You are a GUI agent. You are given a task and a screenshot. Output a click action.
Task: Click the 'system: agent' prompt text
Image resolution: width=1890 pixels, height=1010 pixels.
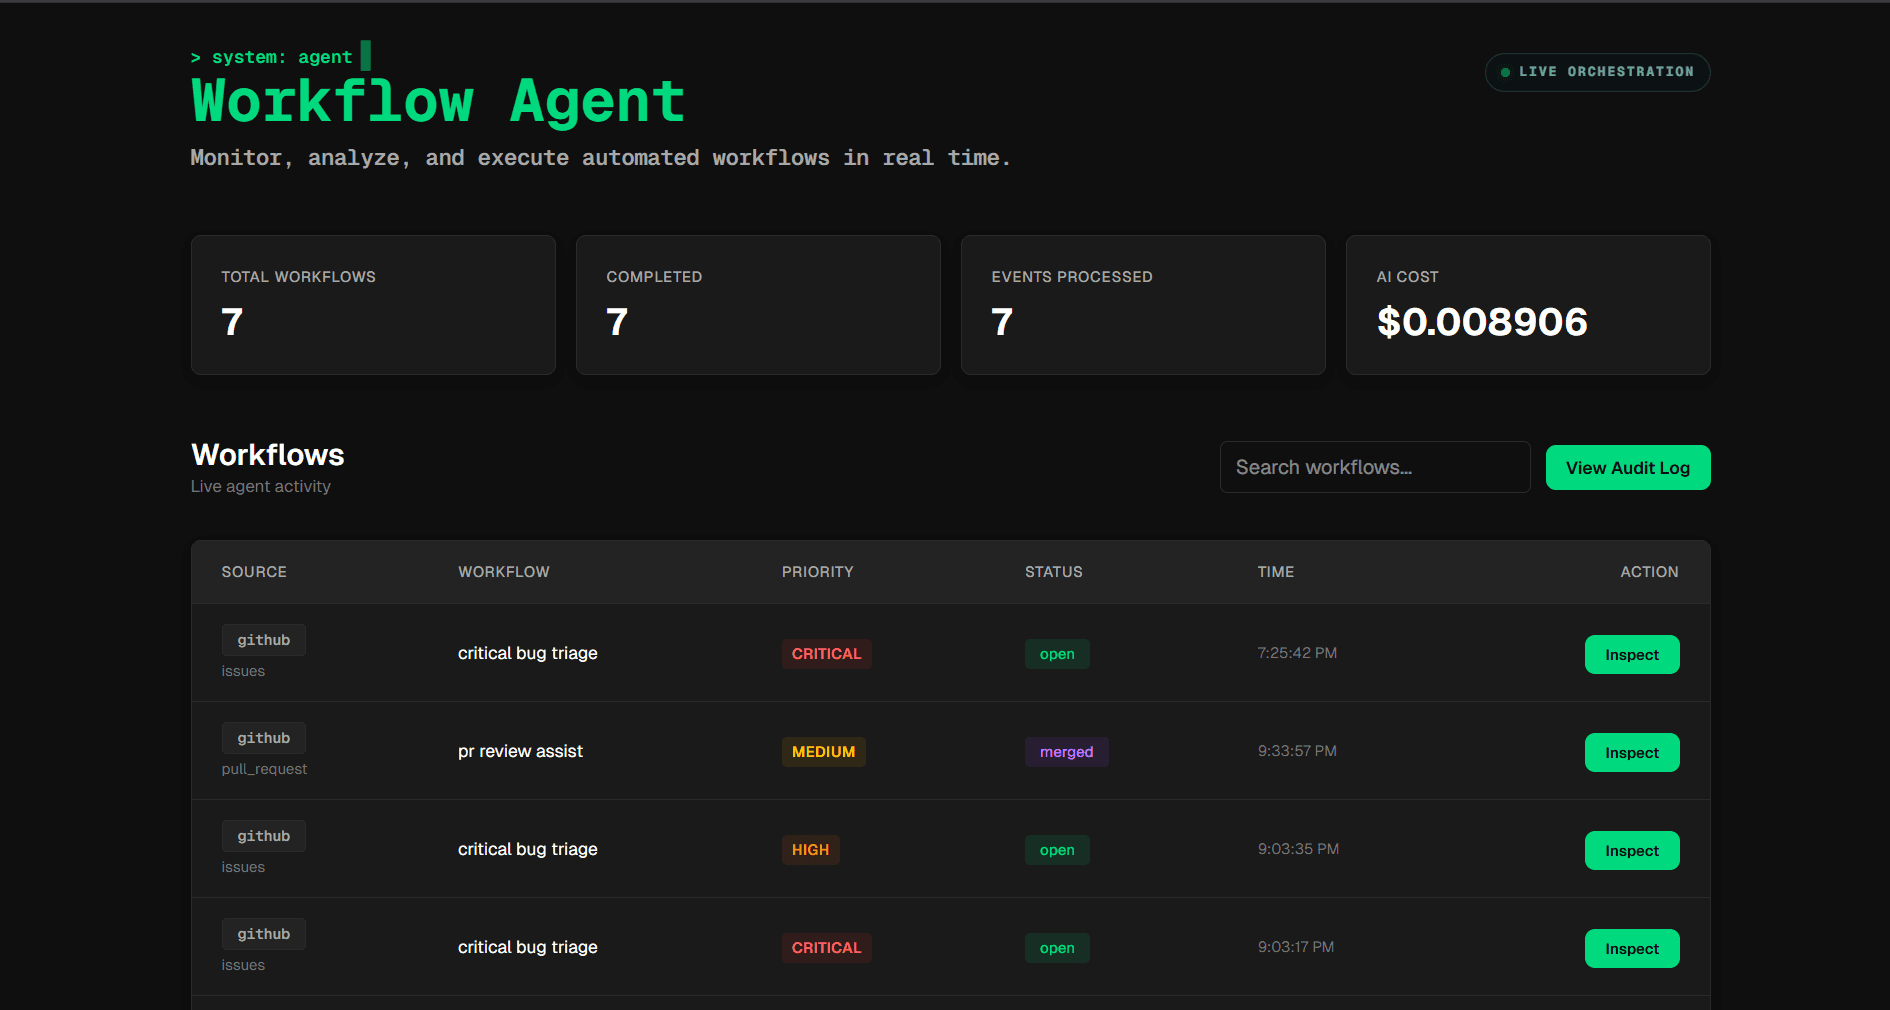[282, 57]
